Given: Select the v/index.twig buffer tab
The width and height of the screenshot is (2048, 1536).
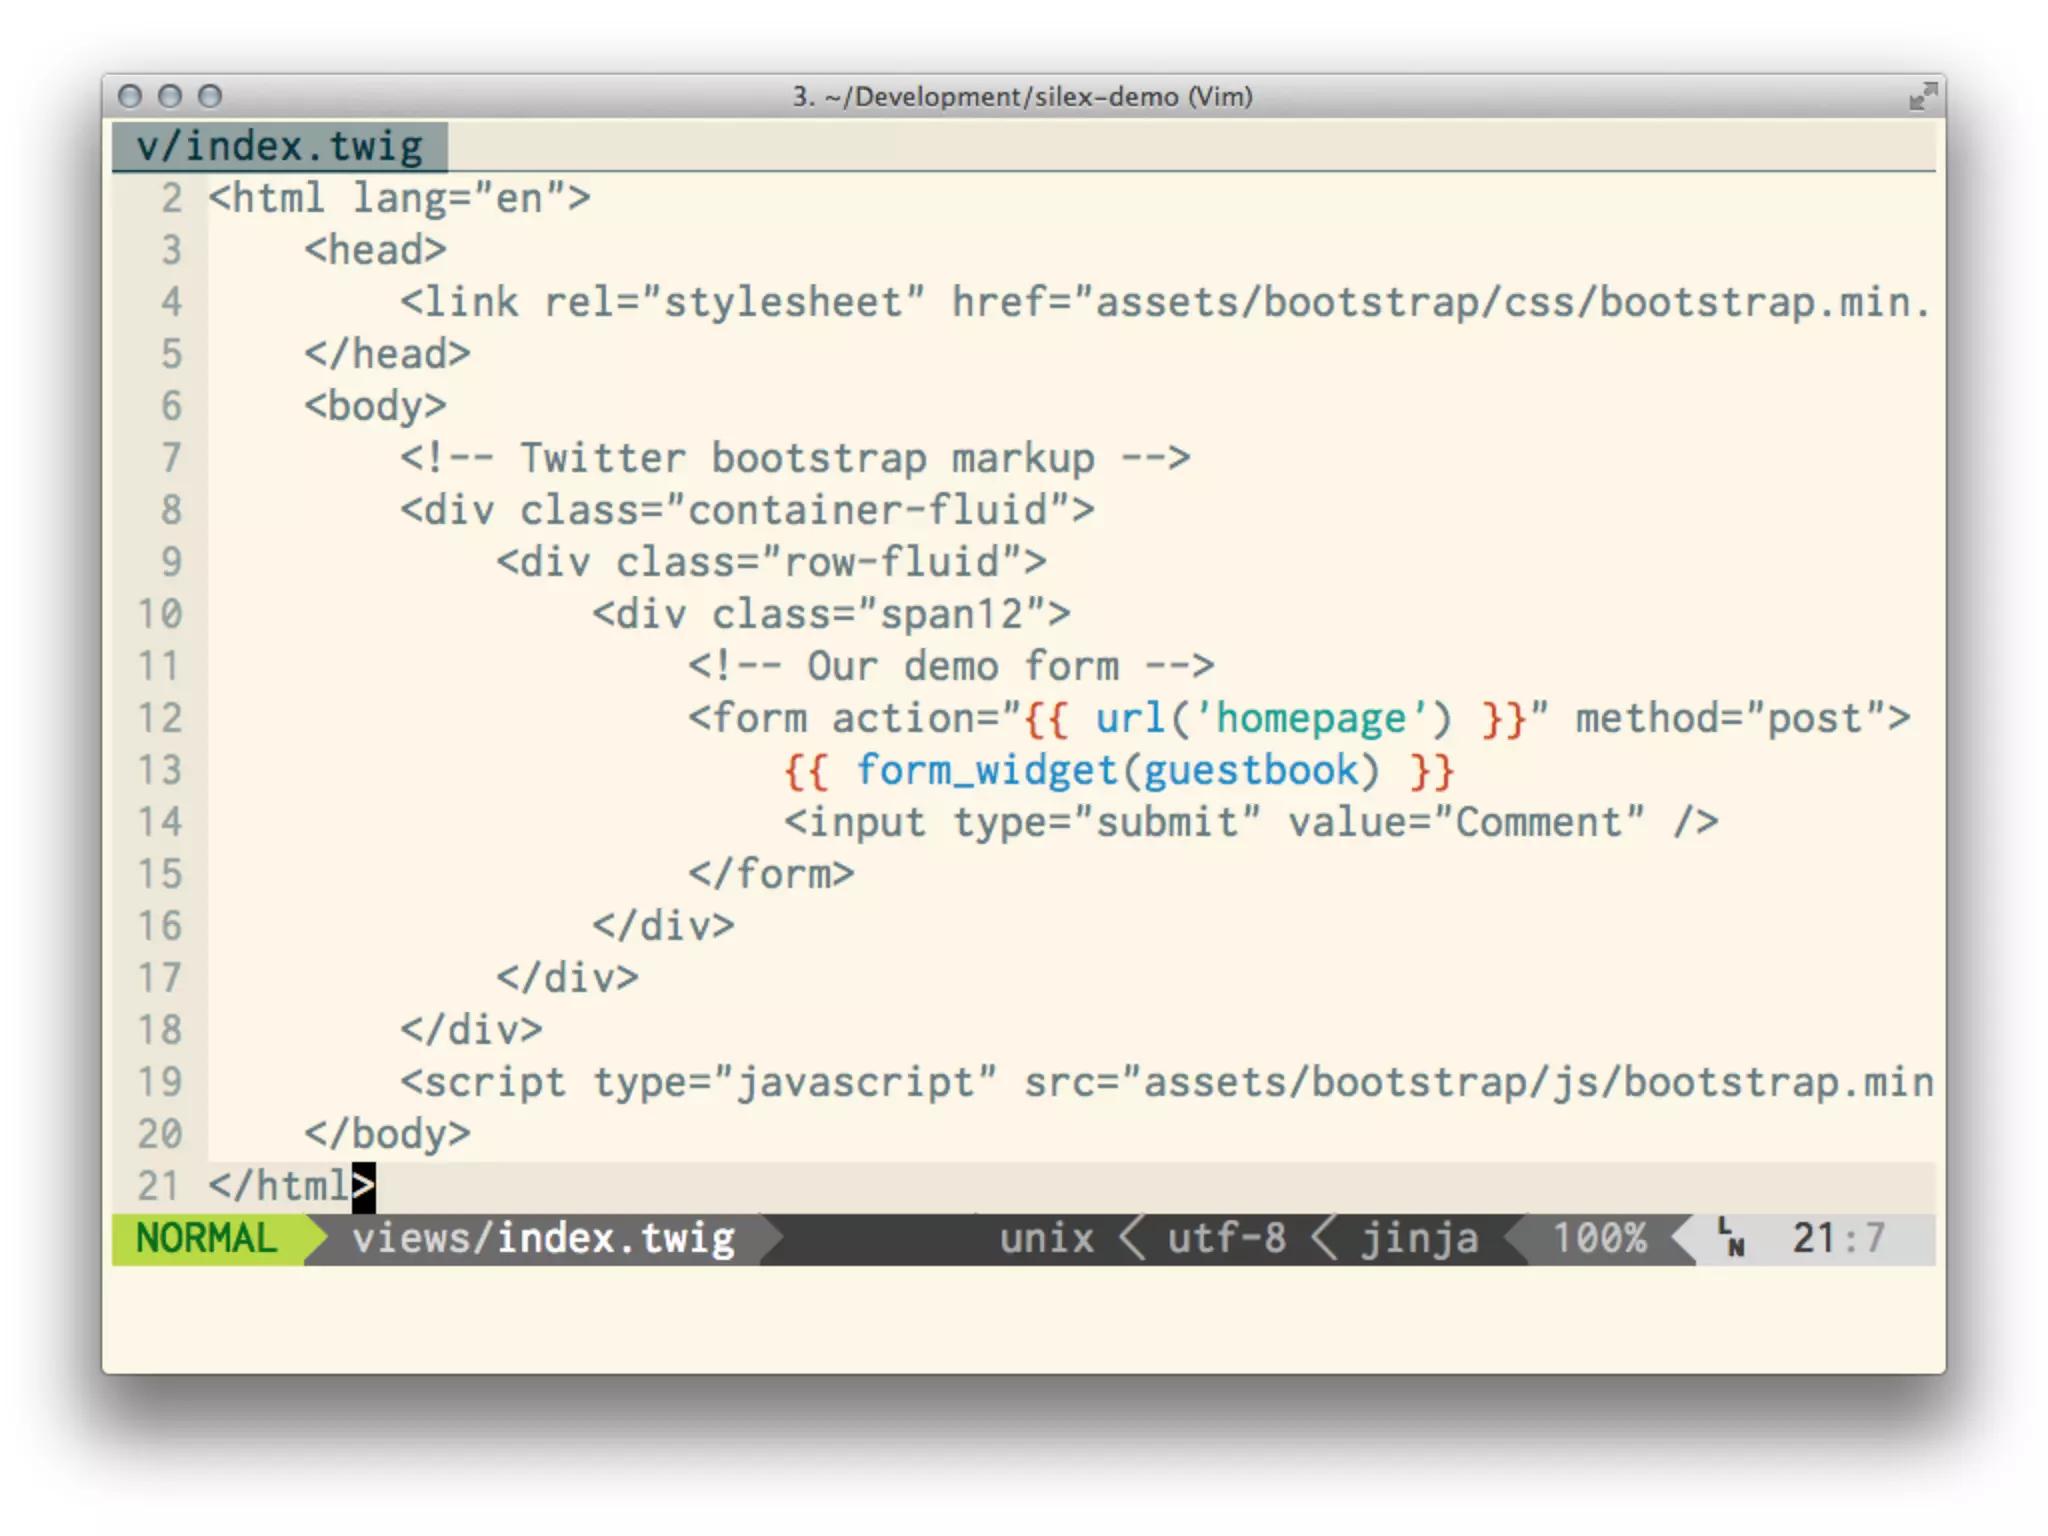Looking at the screenshot, I should pos(280,147).
